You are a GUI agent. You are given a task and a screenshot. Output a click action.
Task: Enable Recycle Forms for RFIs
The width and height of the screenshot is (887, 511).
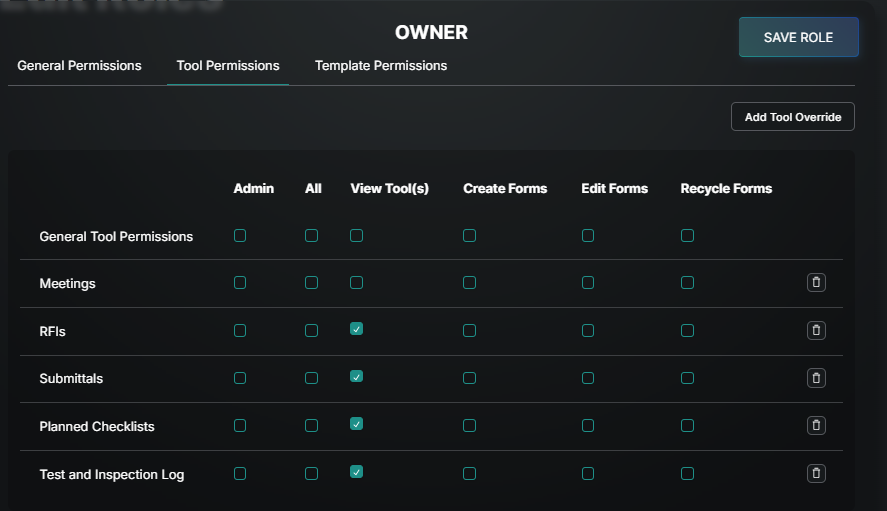coord(688,330)
